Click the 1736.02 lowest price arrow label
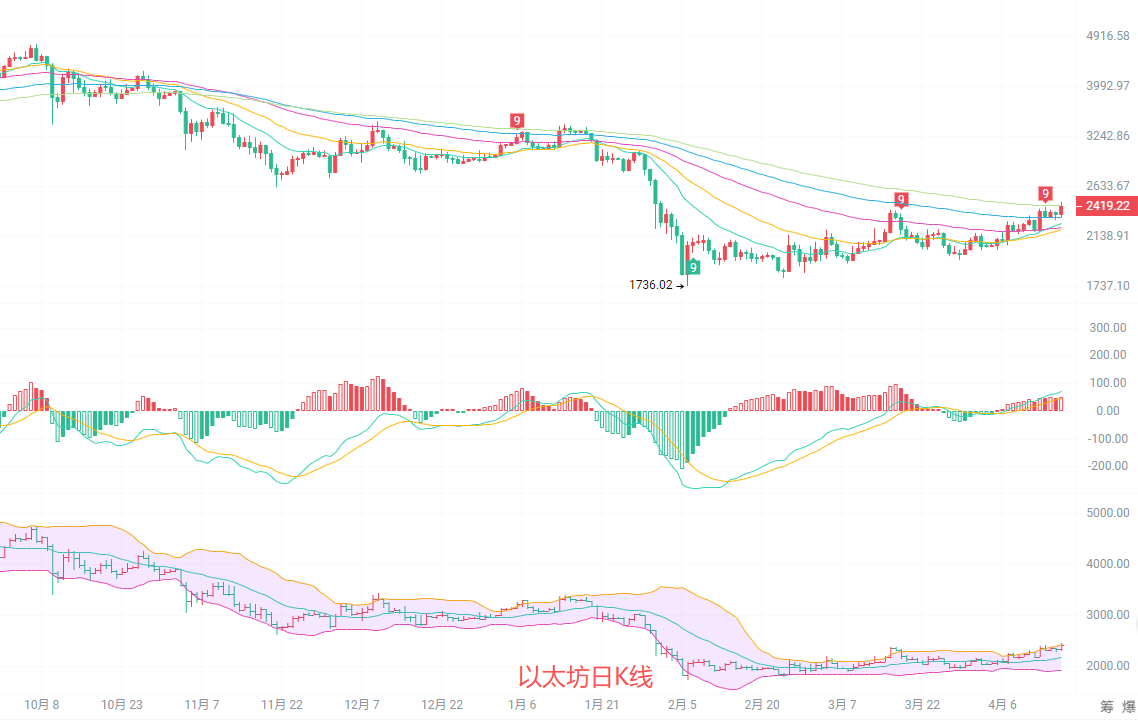Image resolution: width=1138 pixels, height=722 pixels. 656,285
